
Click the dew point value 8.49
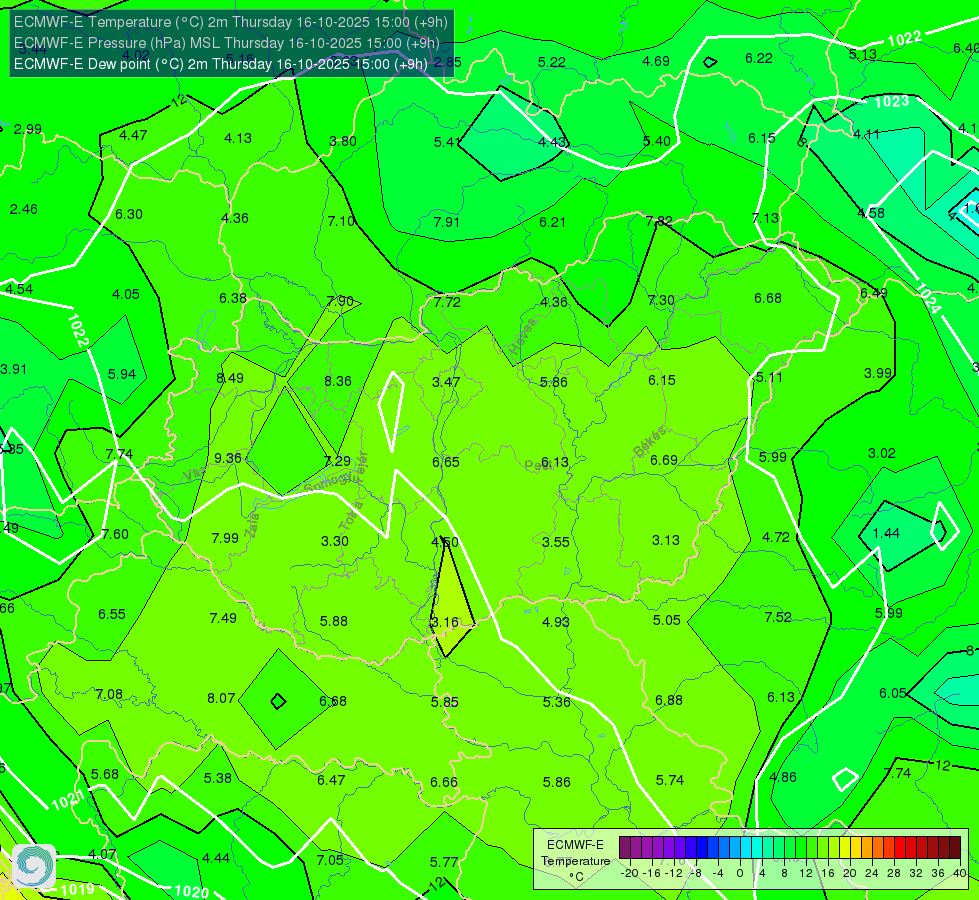tap(230, 378)
